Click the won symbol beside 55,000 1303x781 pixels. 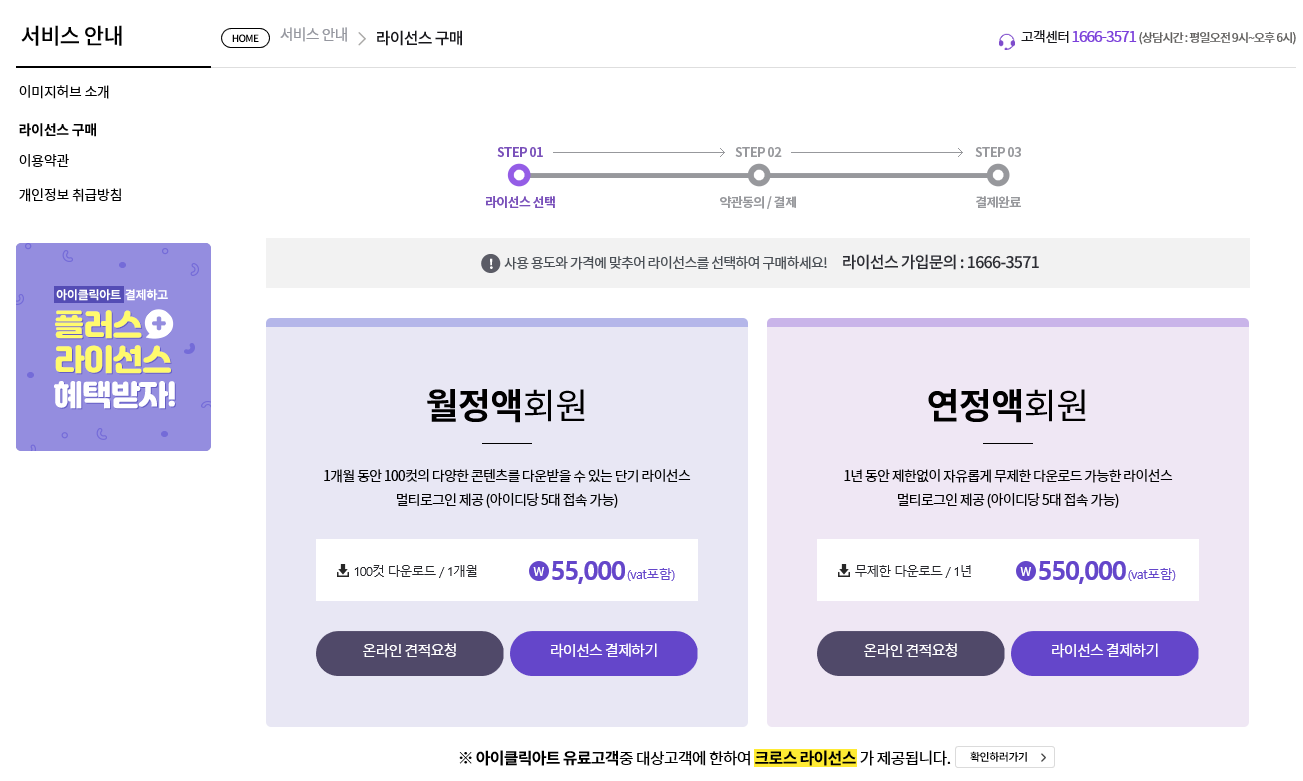[x=539, y=572]
